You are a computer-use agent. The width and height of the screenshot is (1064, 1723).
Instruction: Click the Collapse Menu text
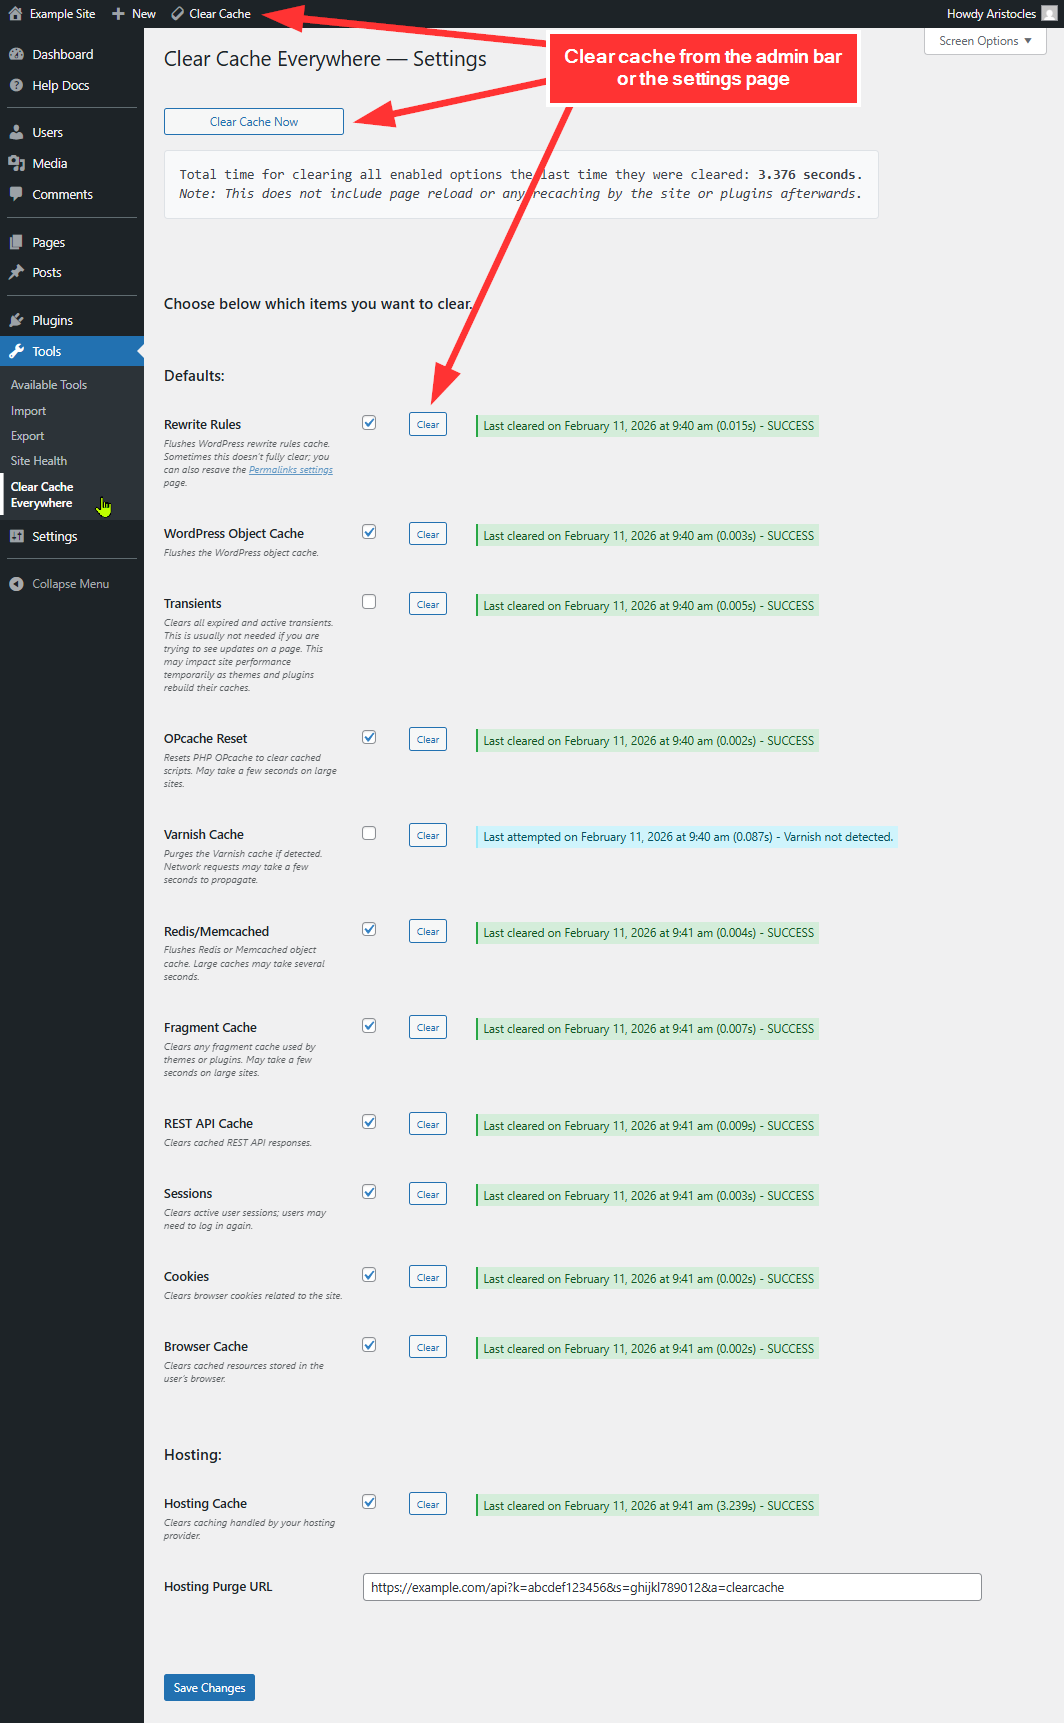pyautogui.click(x=71, y=584)
